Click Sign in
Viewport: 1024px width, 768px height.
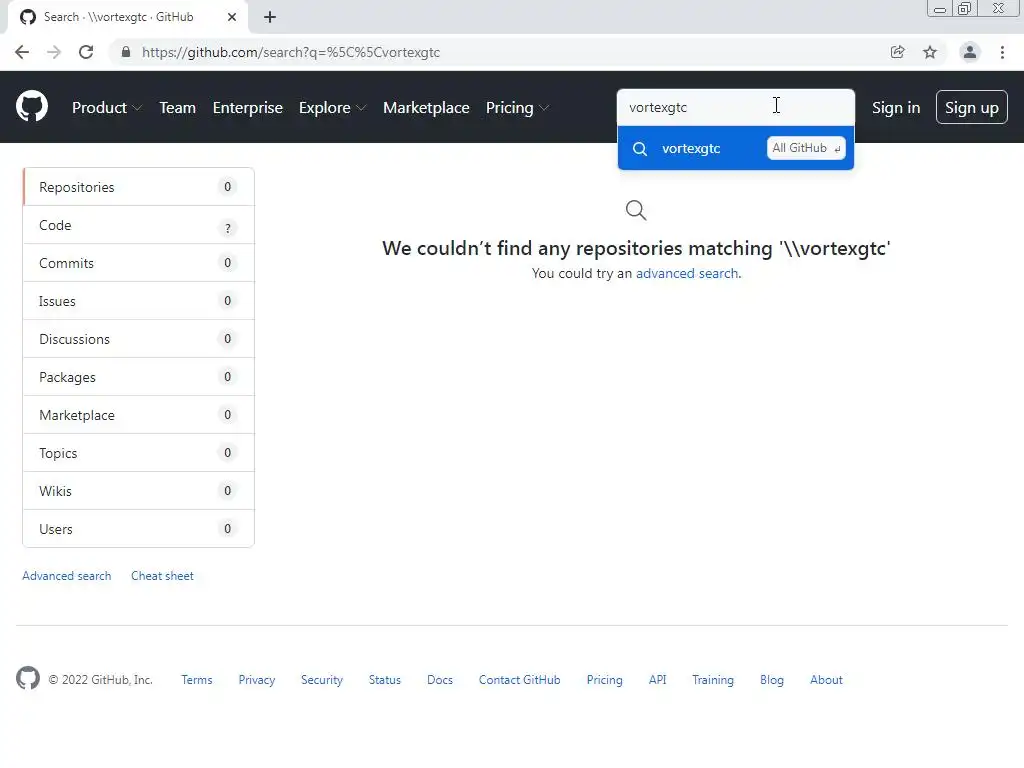(895, 108)
